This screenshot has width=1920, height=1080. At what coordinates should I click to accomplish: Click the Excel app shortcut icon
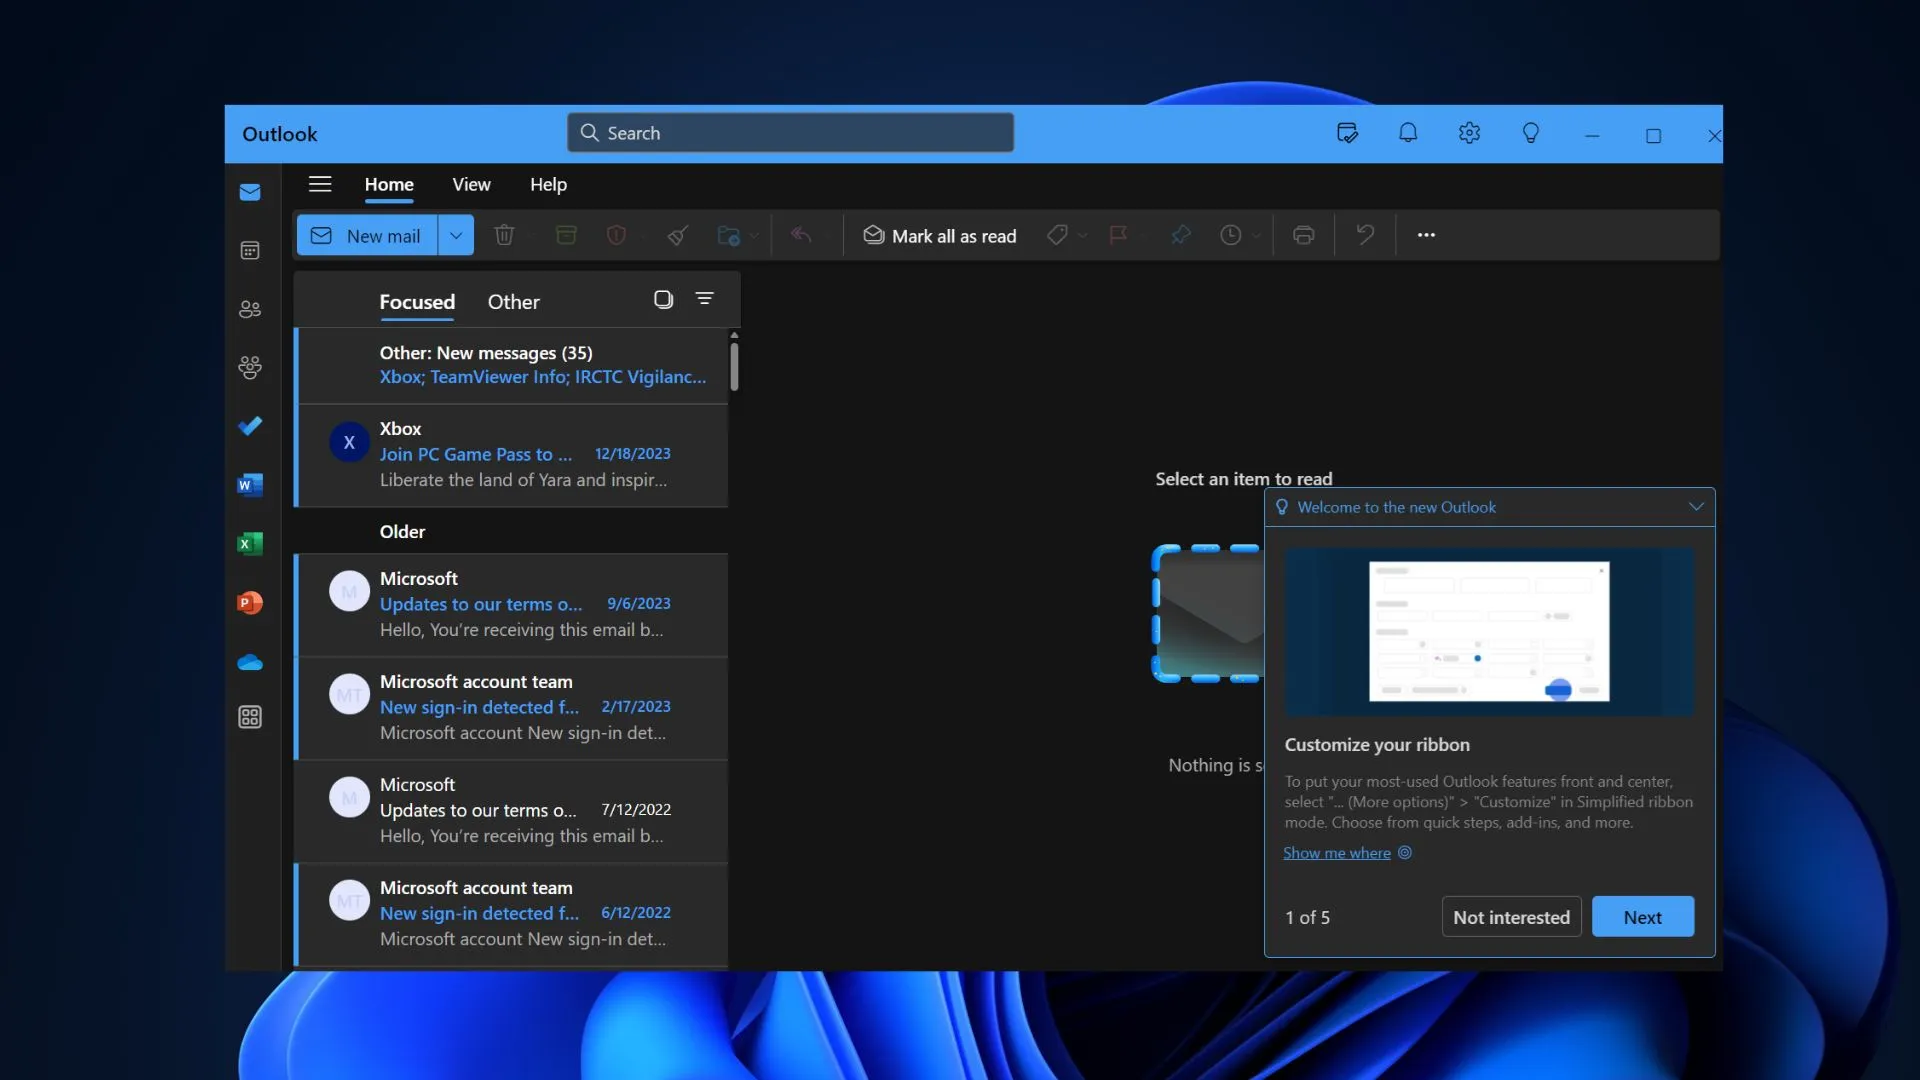click(x=251, y=543)
